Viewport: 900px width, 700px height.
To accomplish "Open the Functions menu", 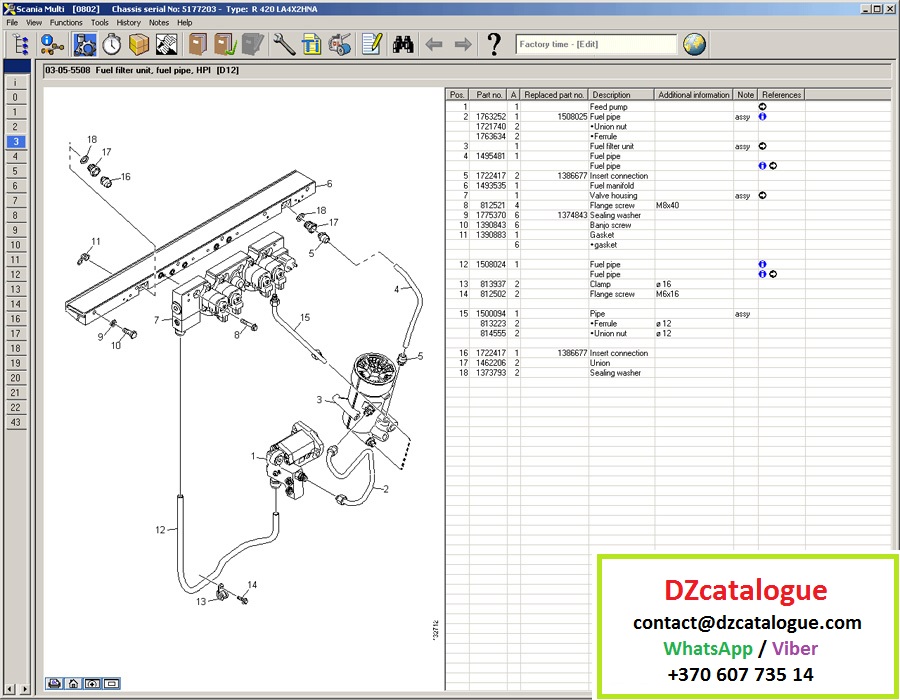I will point(66,22).
